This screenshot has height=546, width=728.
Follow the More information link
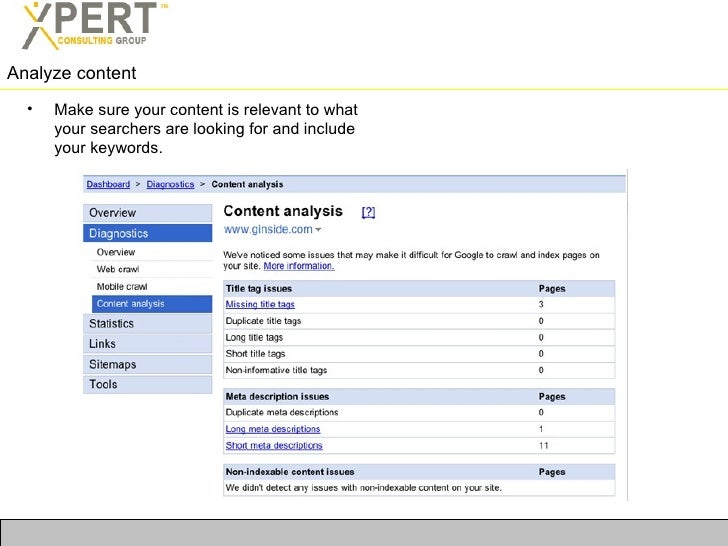[x=299, y=266]
